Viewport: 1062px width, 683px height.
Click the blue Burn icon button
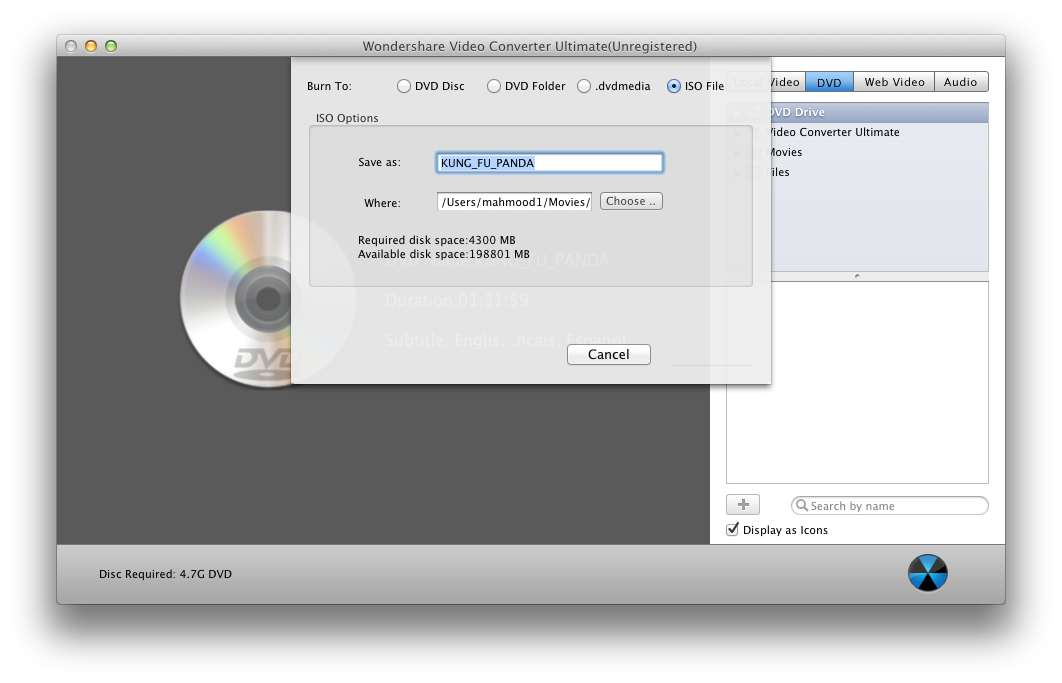pyautogui.click(x=927, y=573)
